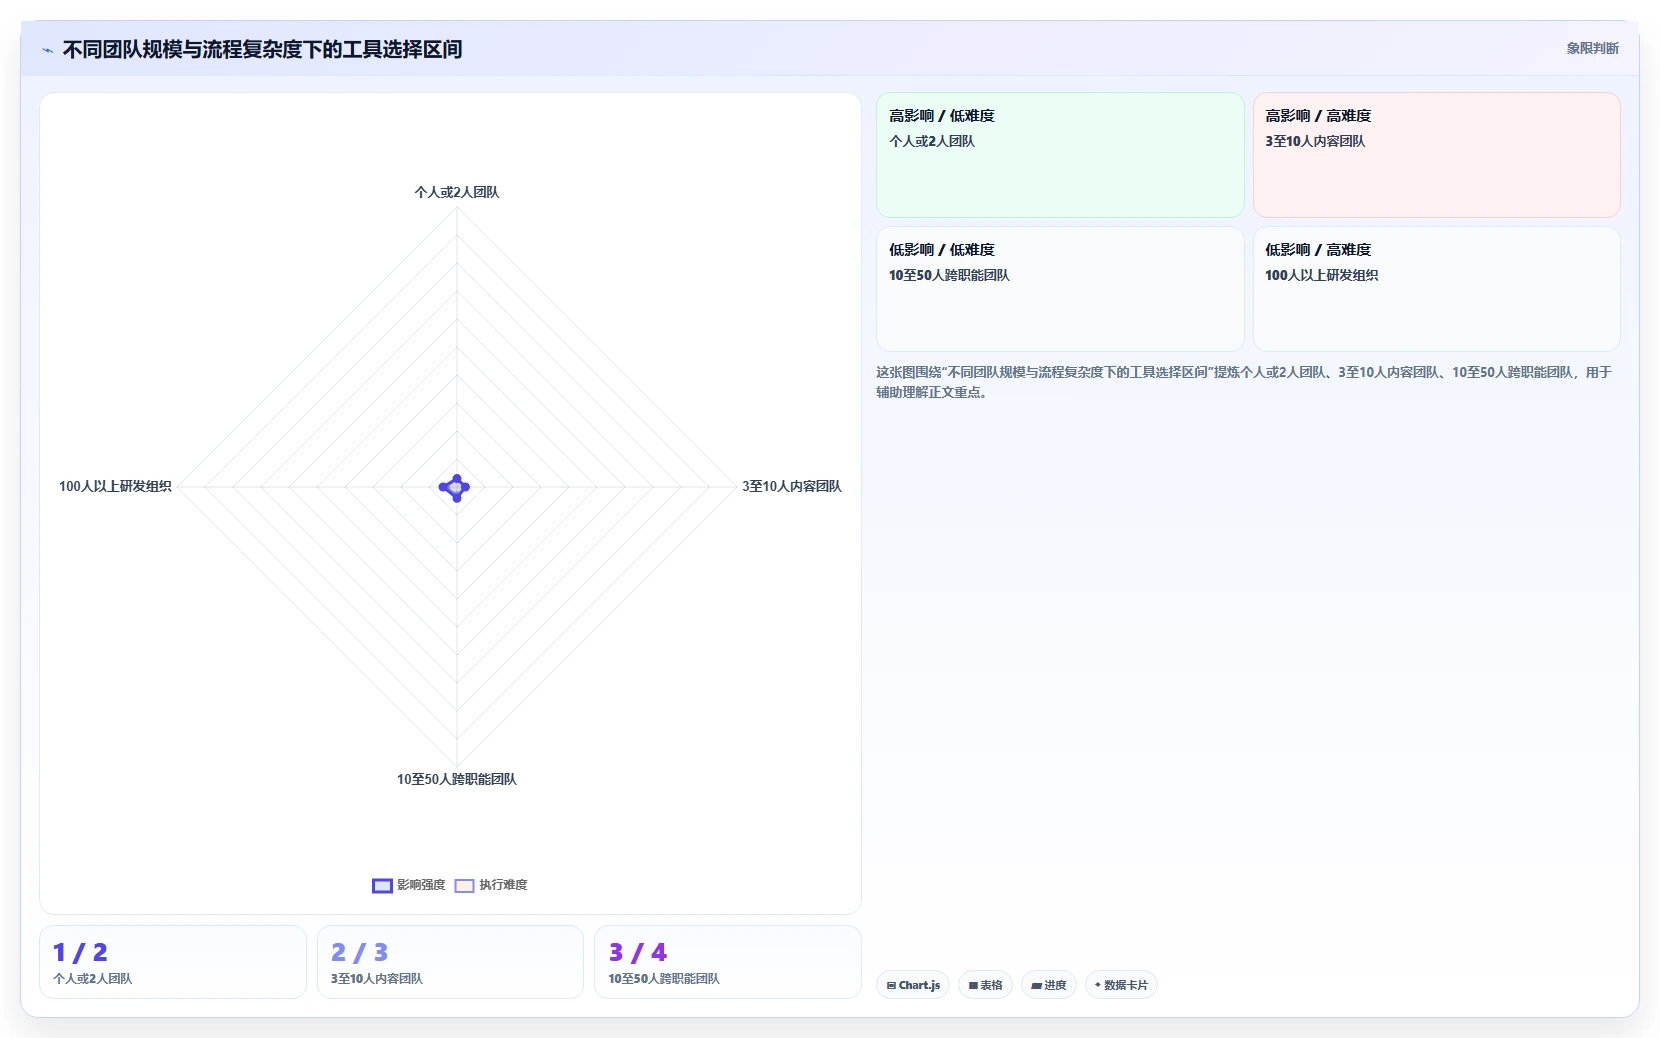Click the Chart.js tag chip

pos(913,985)
